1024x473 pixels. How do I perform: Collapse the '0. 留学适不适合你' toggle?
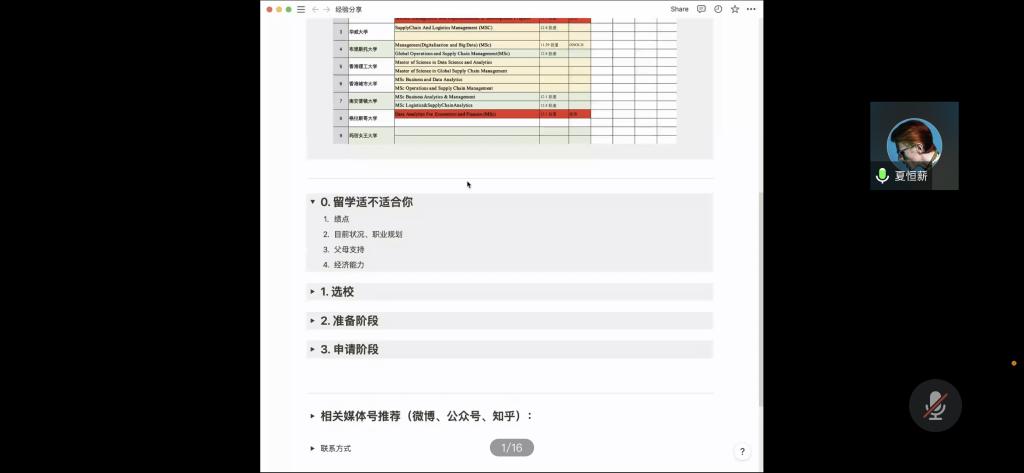tap(312, 202)
